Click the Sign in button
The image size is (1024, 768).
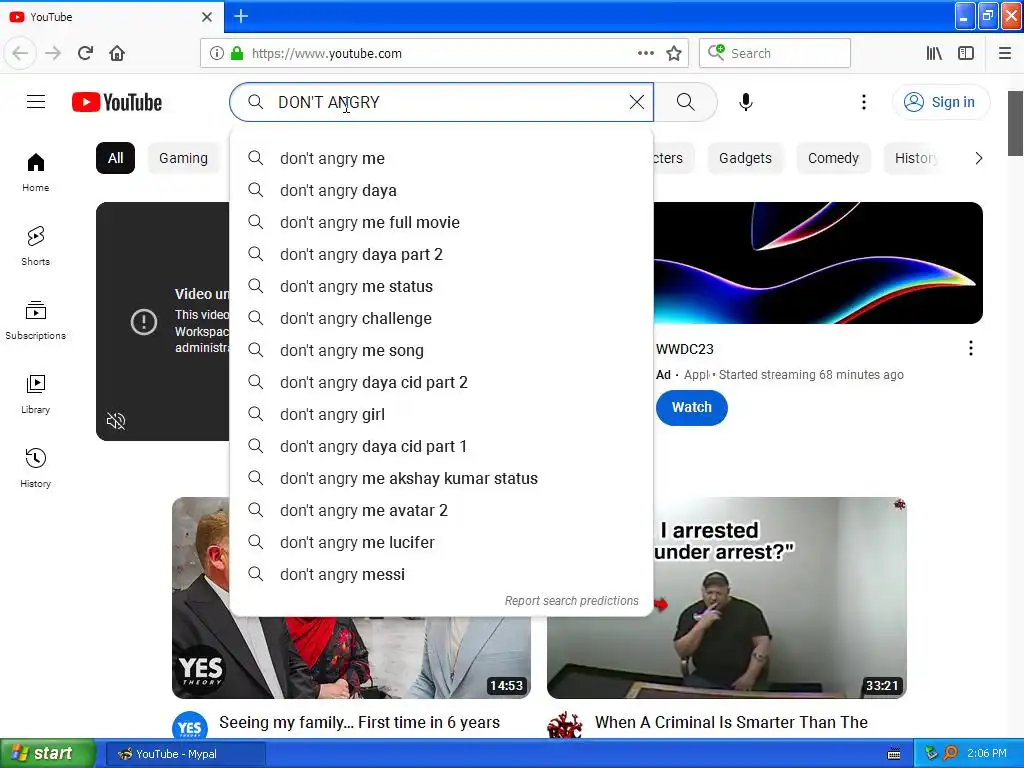(x=941, y=102)
